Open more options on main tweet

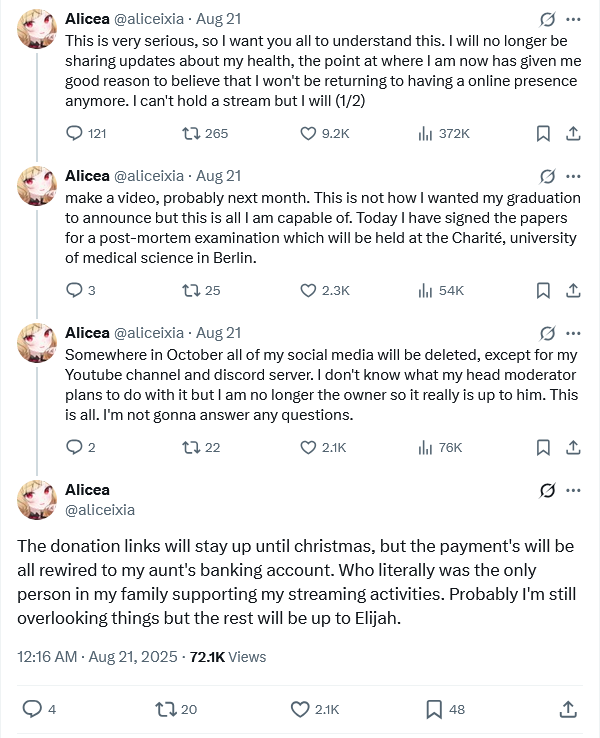point(574,490)
